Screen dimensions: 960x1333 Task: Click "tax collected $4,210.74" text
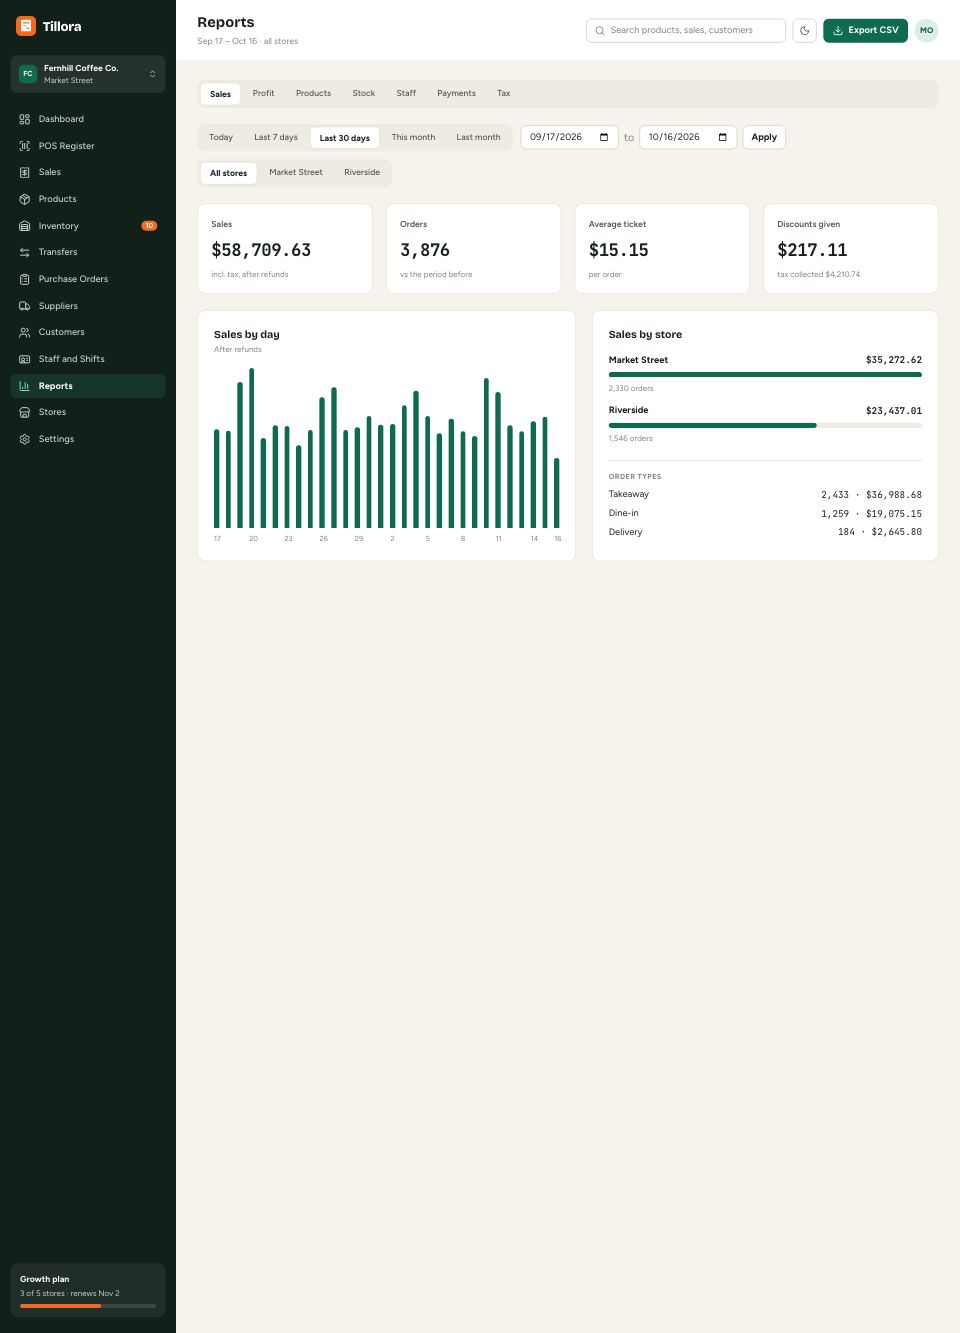coord(819,274)
